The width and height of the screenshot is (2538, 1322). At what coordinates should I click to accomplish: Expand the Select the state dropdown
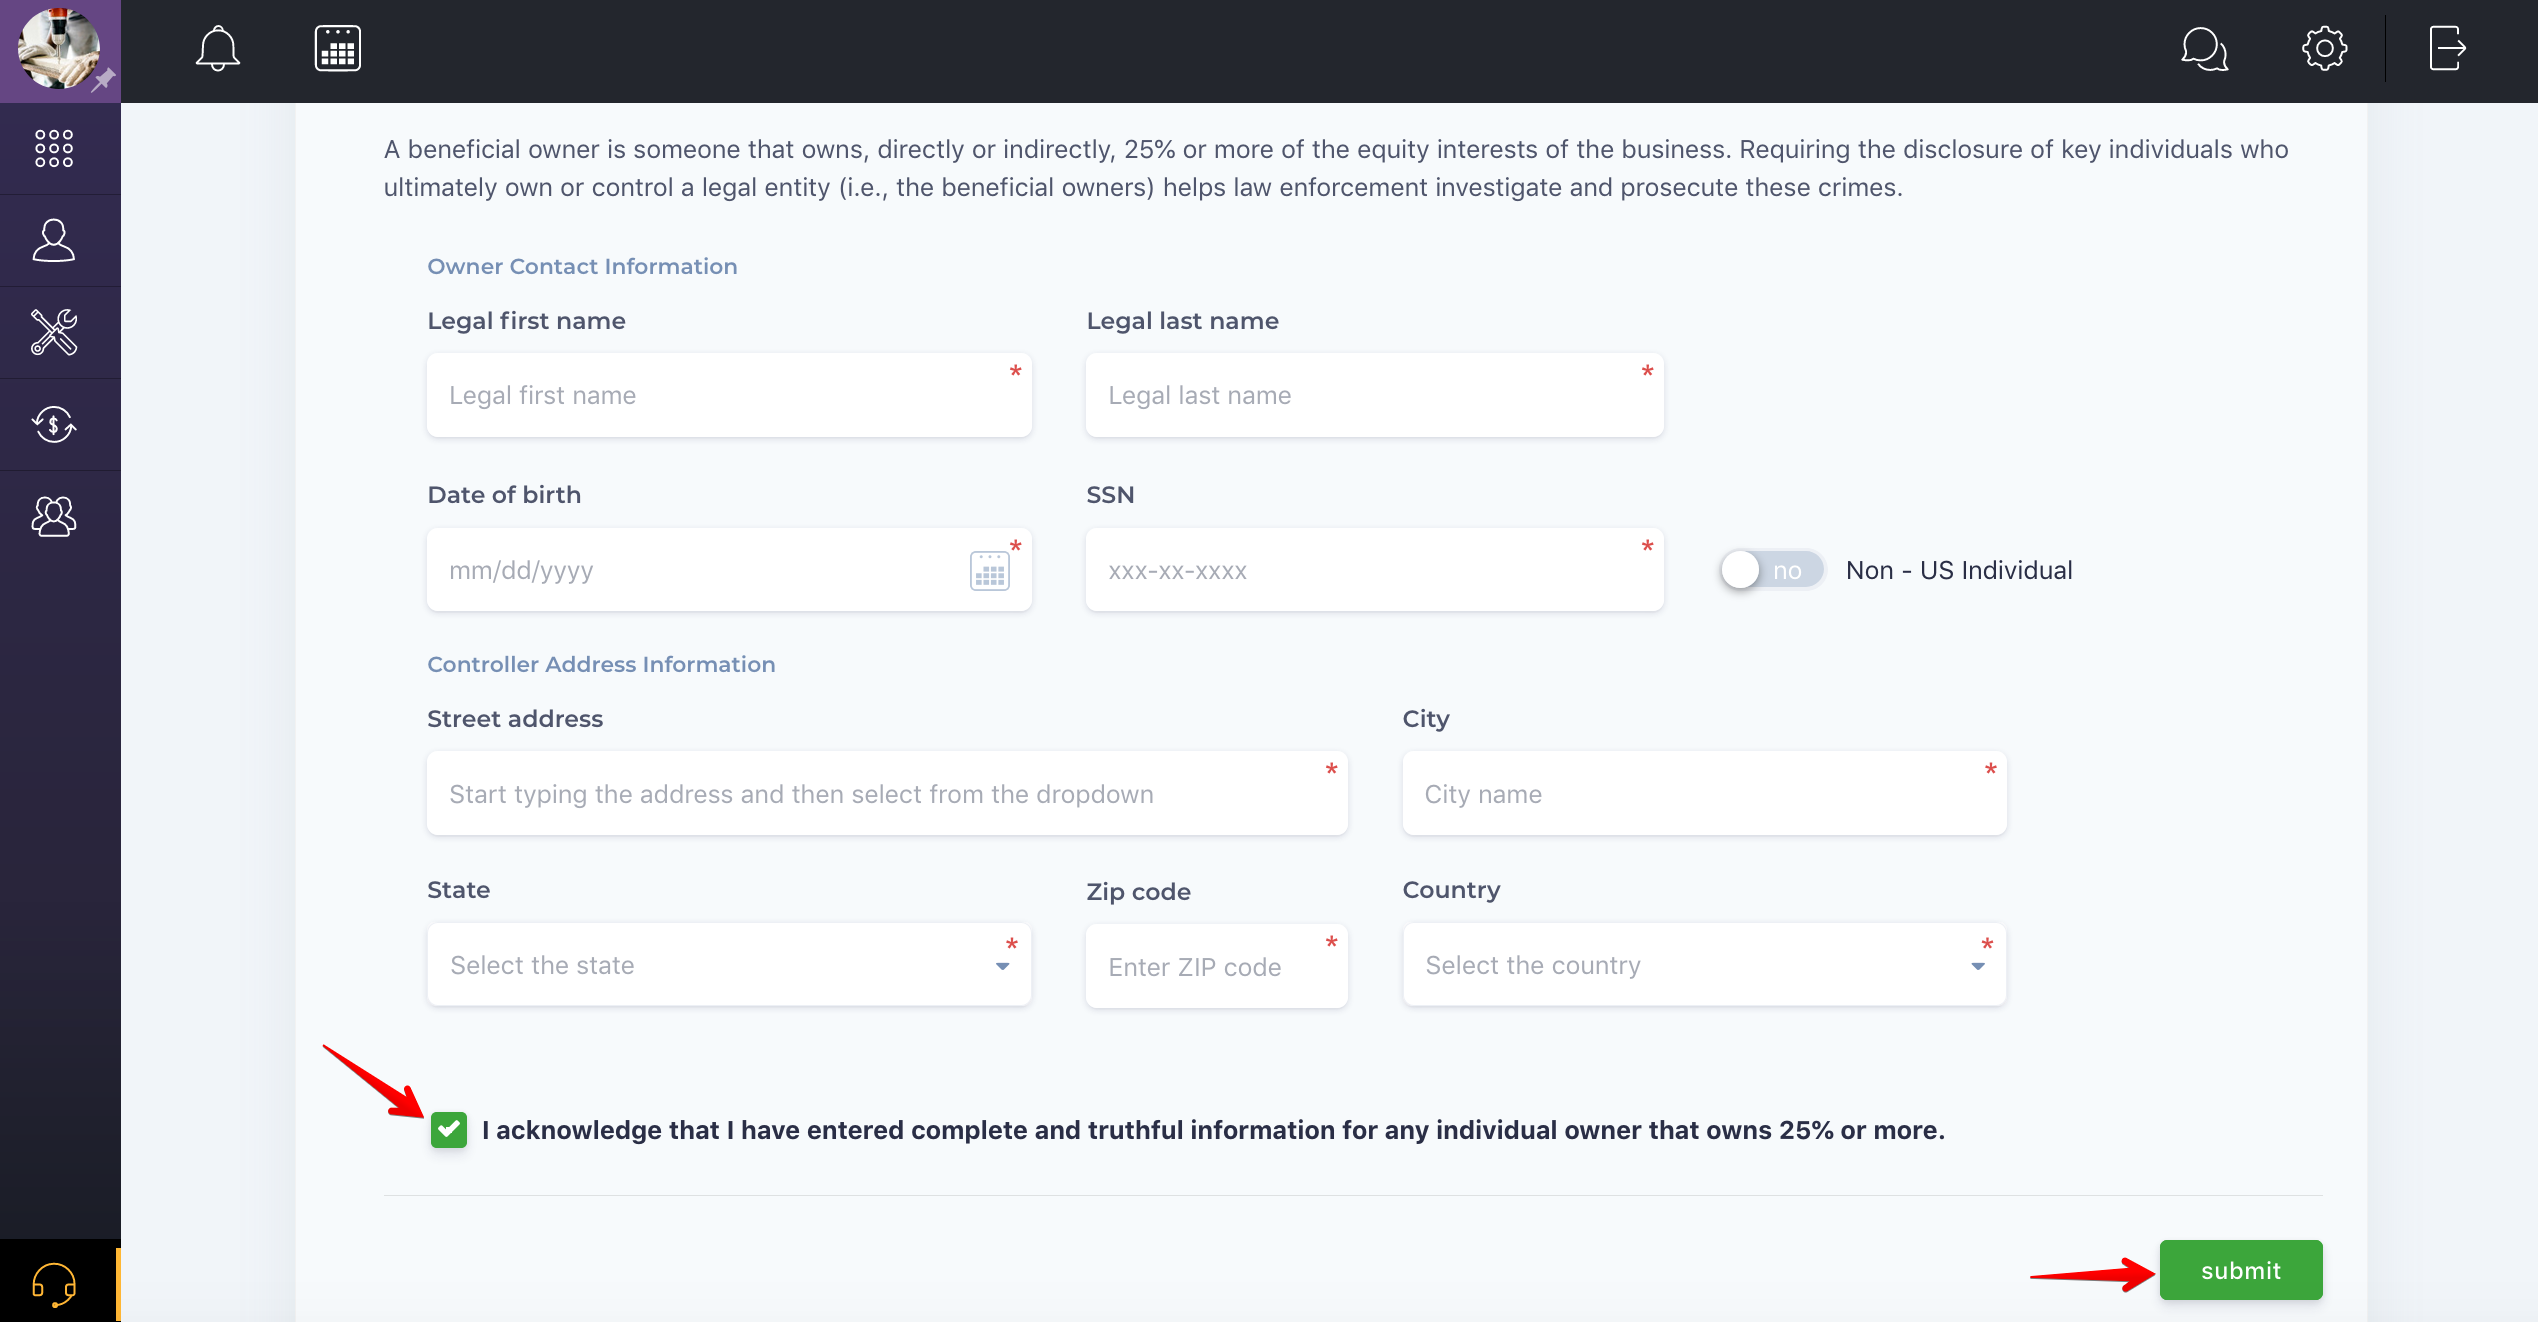point(728,965)
